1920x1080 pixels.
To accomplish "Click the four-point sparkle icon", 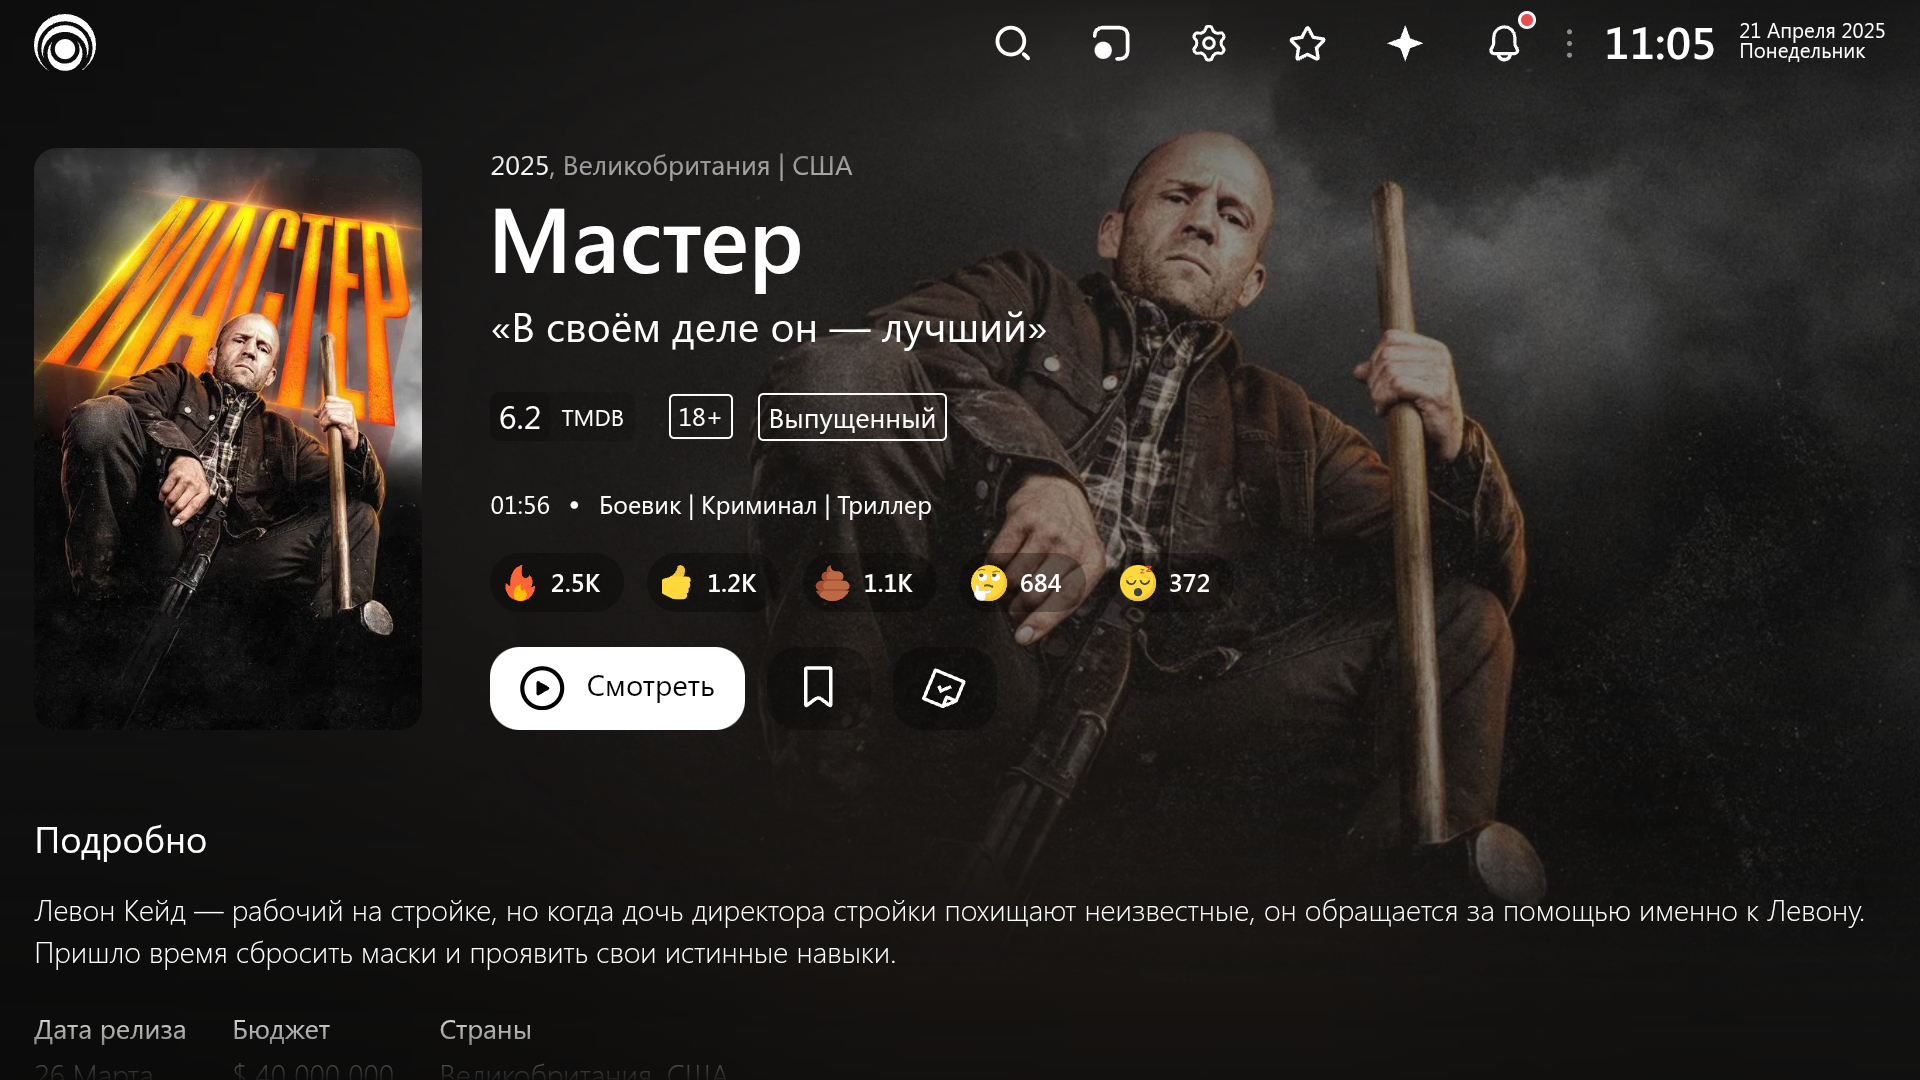I will (1405, 44).
